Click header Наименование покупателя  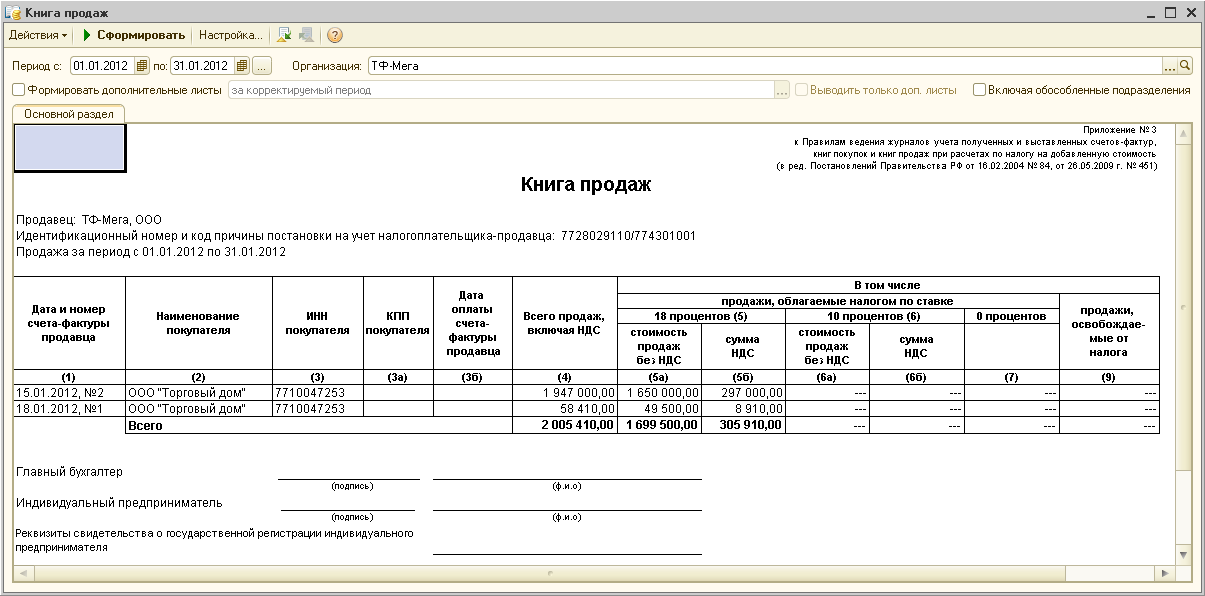[x=199, y=323]
